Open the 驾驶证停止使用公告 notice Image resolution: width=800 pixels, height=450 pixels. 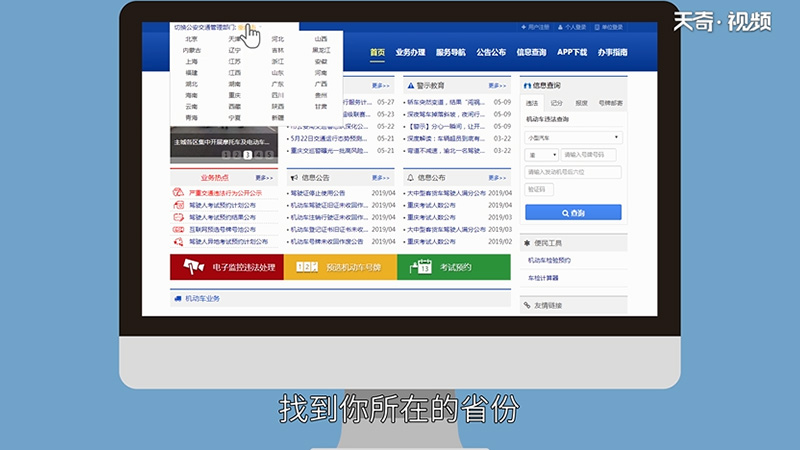(x=318, y=193)
